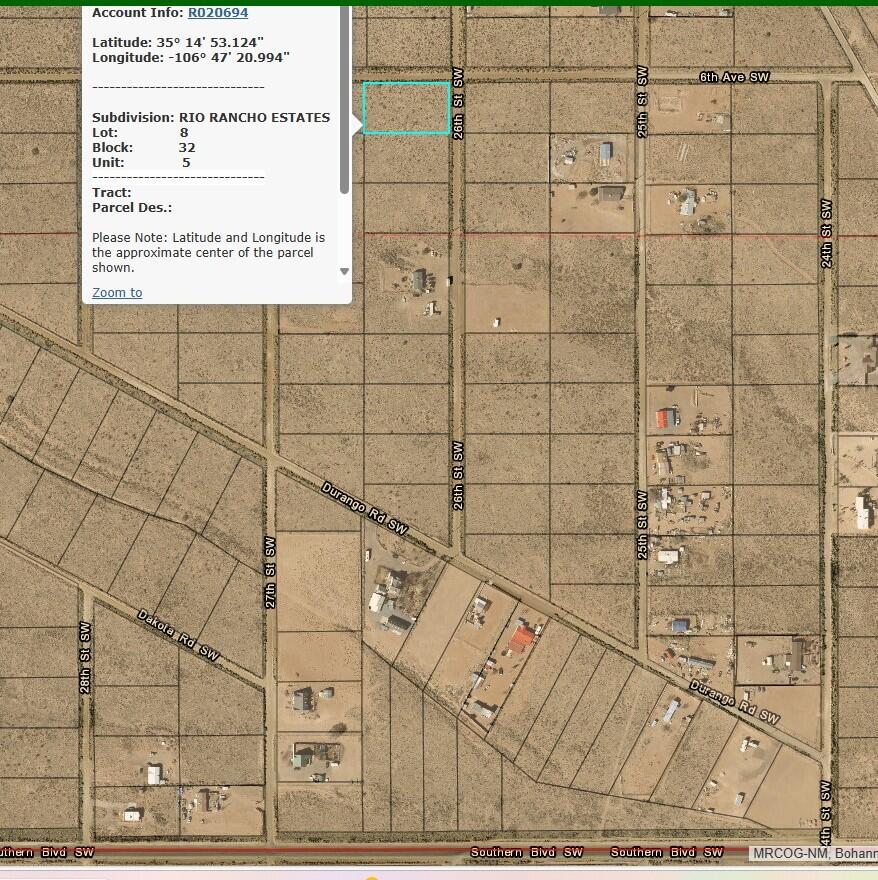Screen dimensions: 878x880
Task: Click the popup pointer arrow beside parcel
Action: [356, 124]
